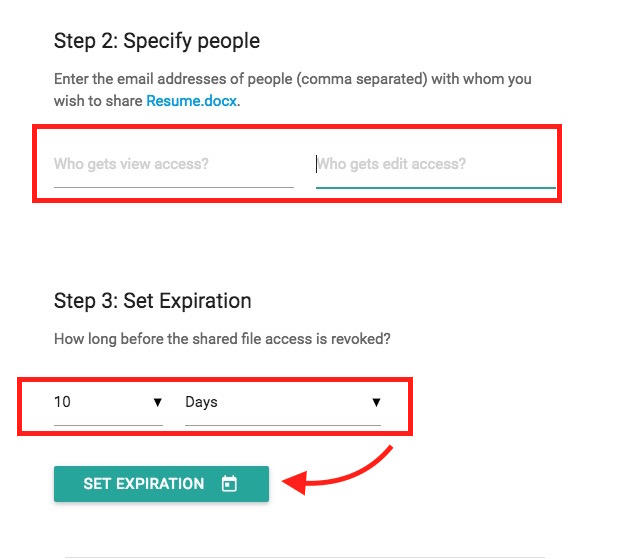
Task: Click the words "SET EXPIRATION" on the button
Action: point(143,484)
